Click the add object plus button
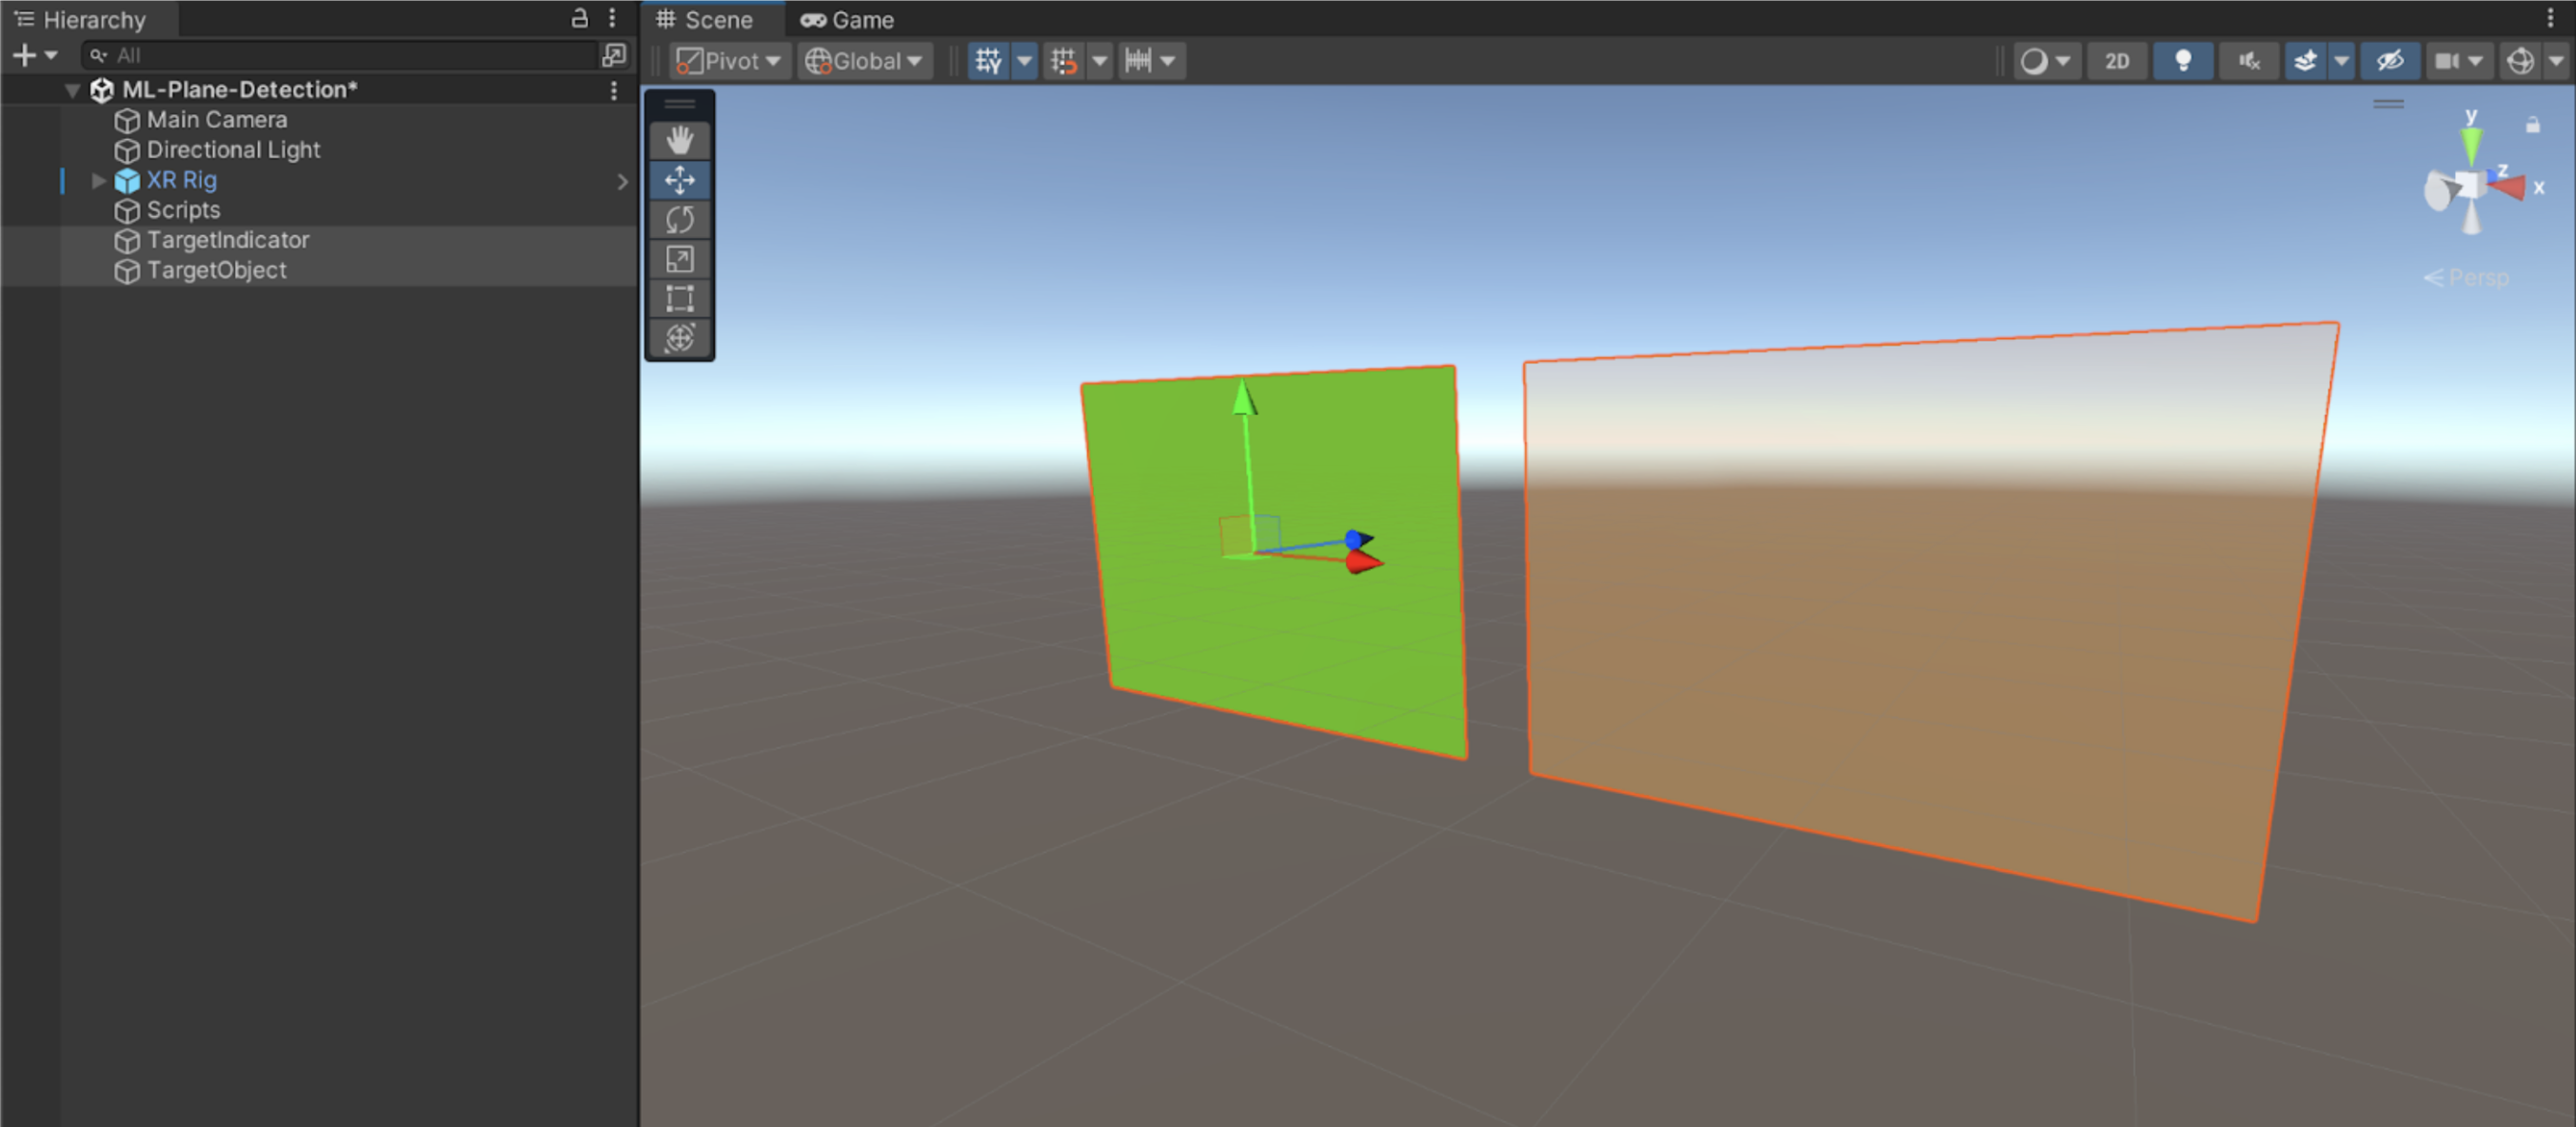 [25, 55]
